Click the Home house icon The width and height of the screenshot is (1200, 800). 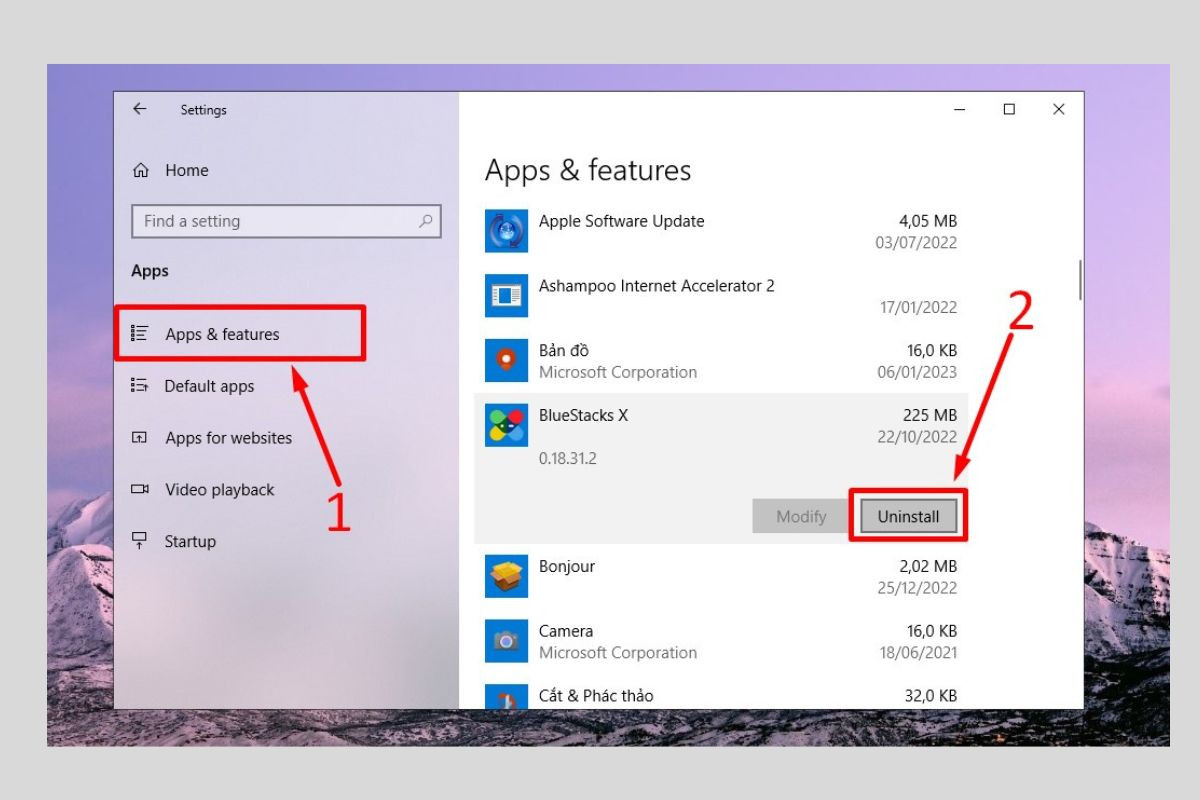141,171
